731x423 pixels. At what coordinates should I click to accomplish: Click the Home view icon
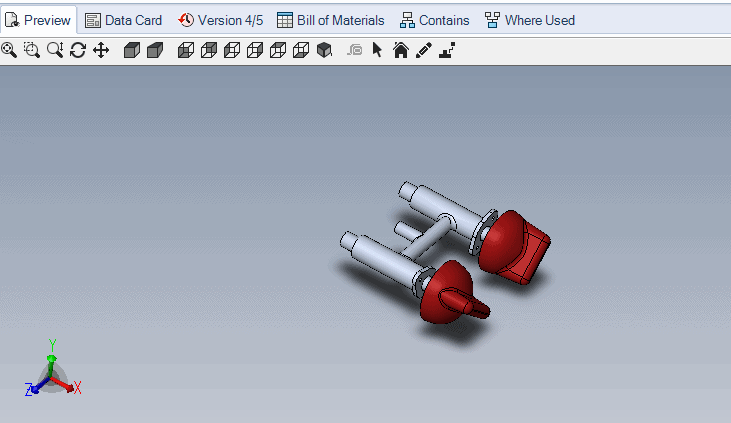(x=400, y=50)
